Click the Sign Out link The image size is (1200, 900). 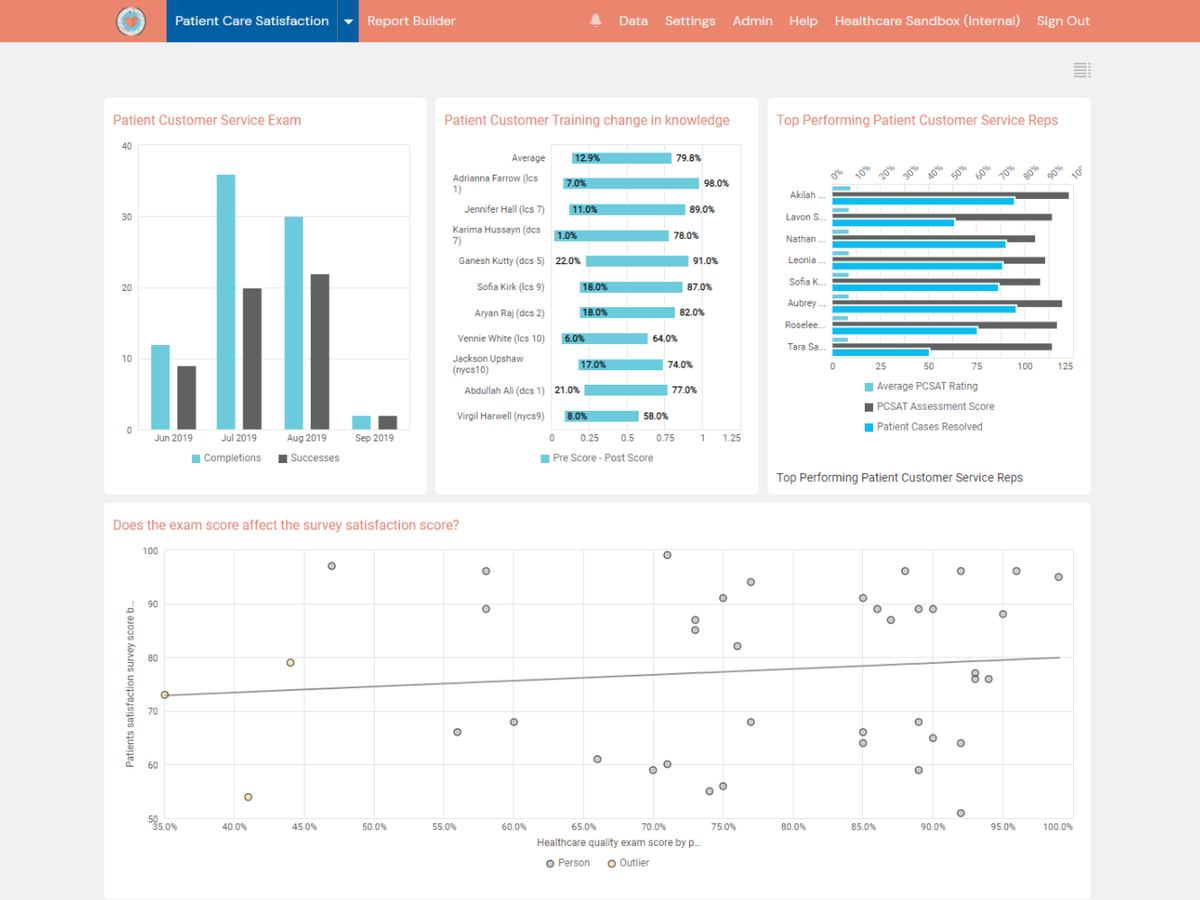point(1063,20)
